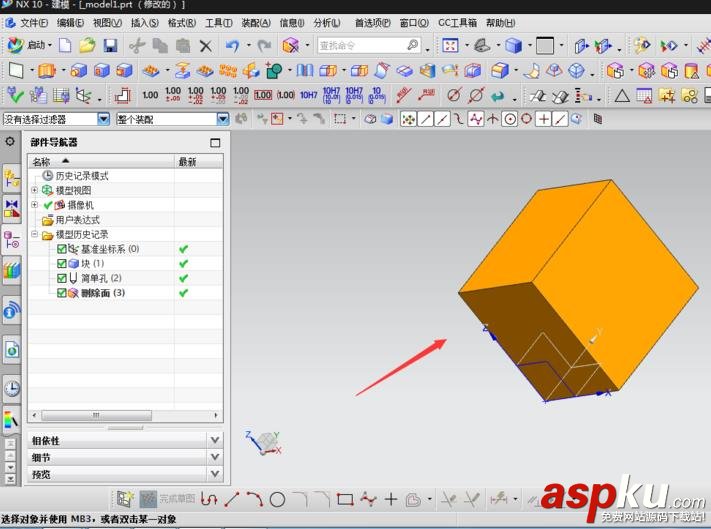Open the Internet Explorer sidebar tab
711x529 pixels.
(11, 349)
